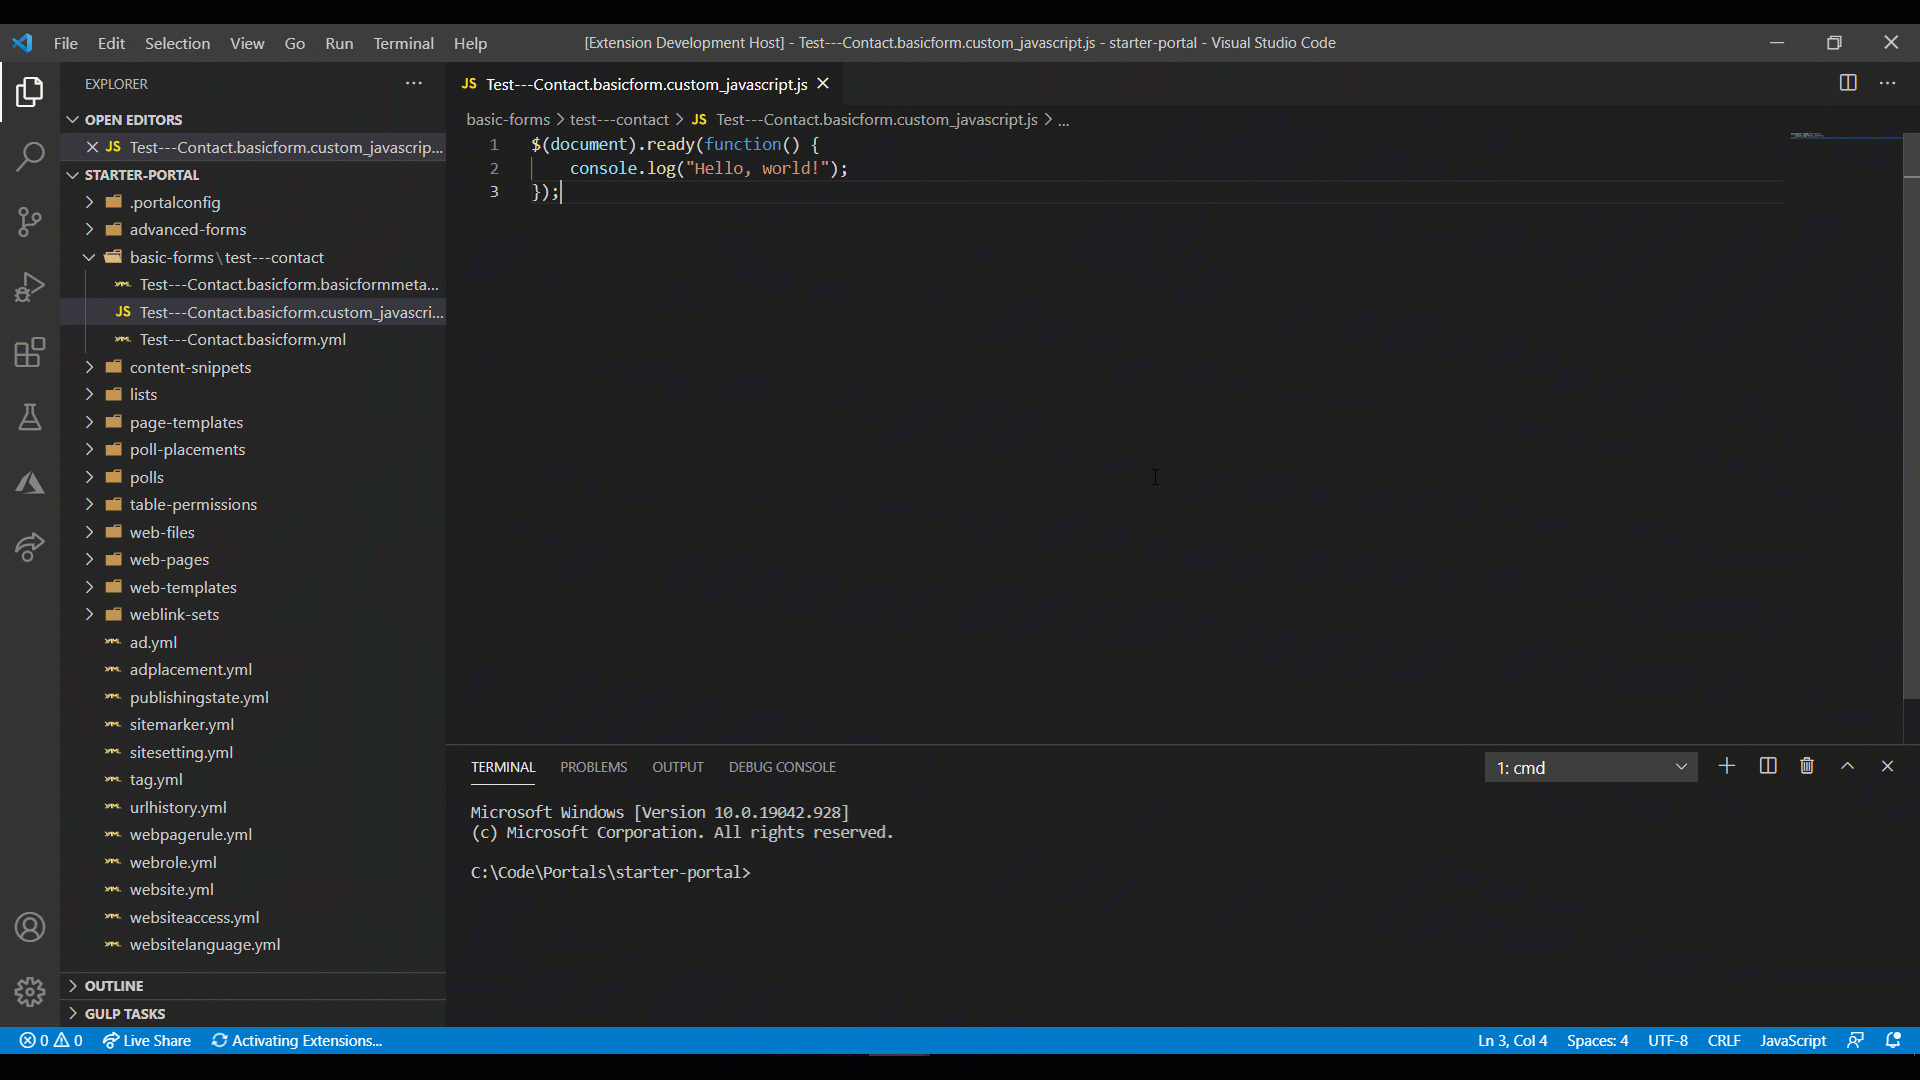Open the Terminal menu in menu bar
This screenshot has height=1080, width=1920.
coord(403,43)
